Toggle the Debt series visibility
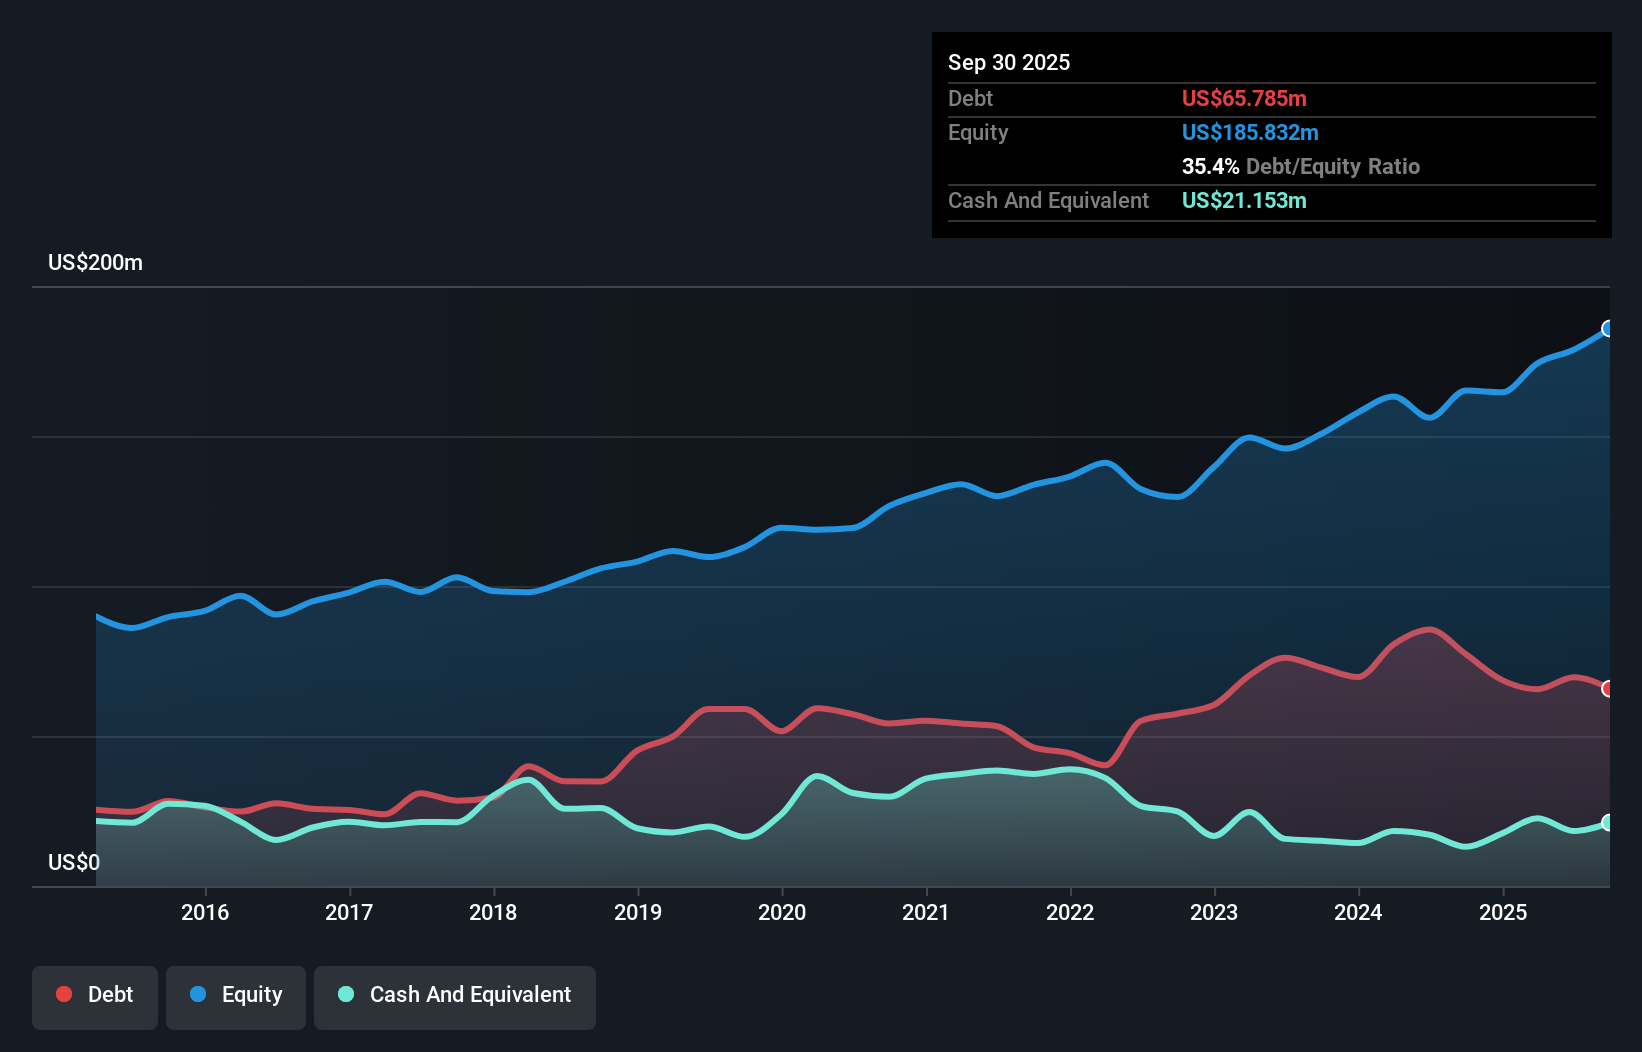Screen dimensions: 1642x1052 coord(94,994)
